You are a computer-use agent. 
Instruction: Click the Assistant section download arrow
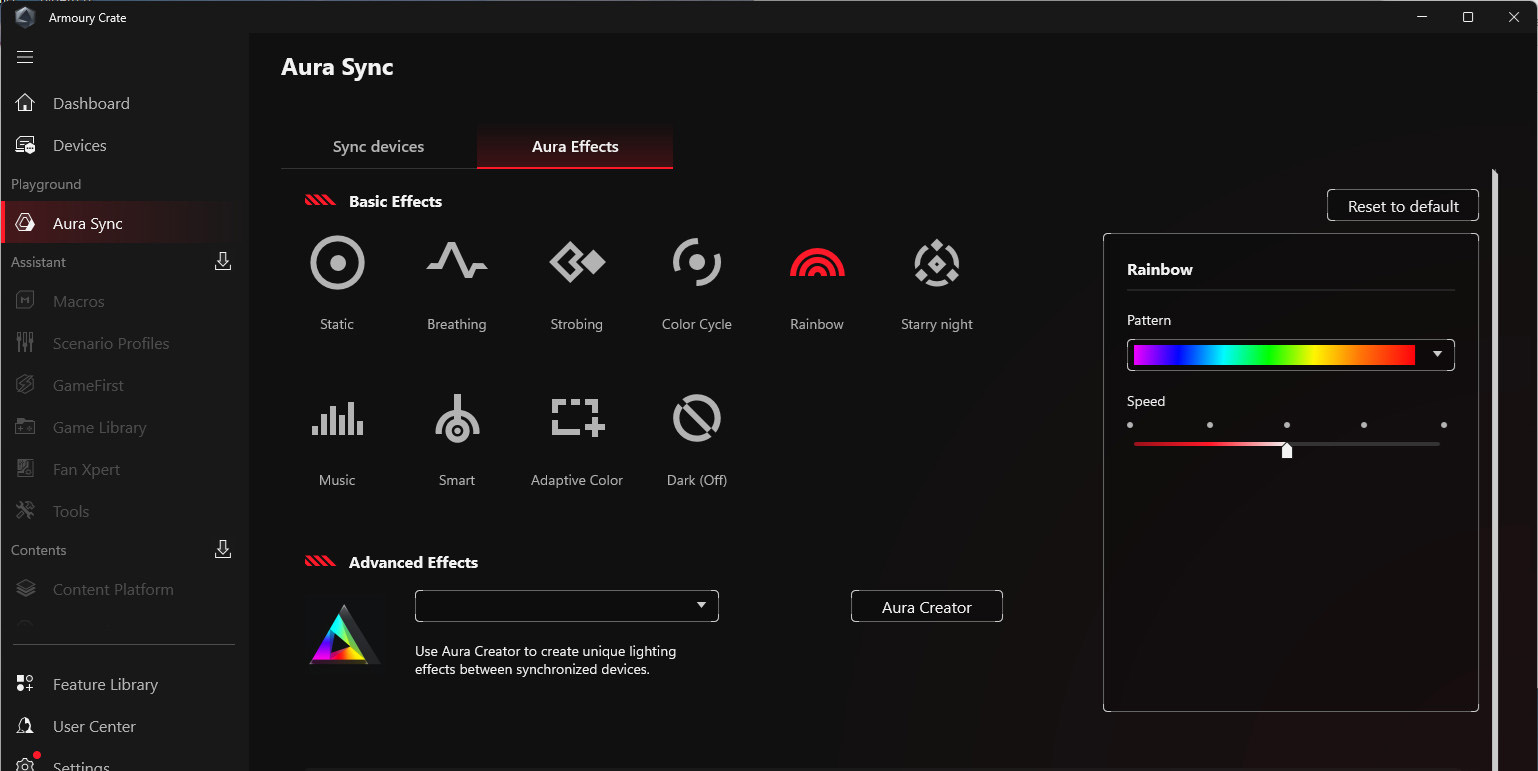pyautogui.click(x=223, y=262)
